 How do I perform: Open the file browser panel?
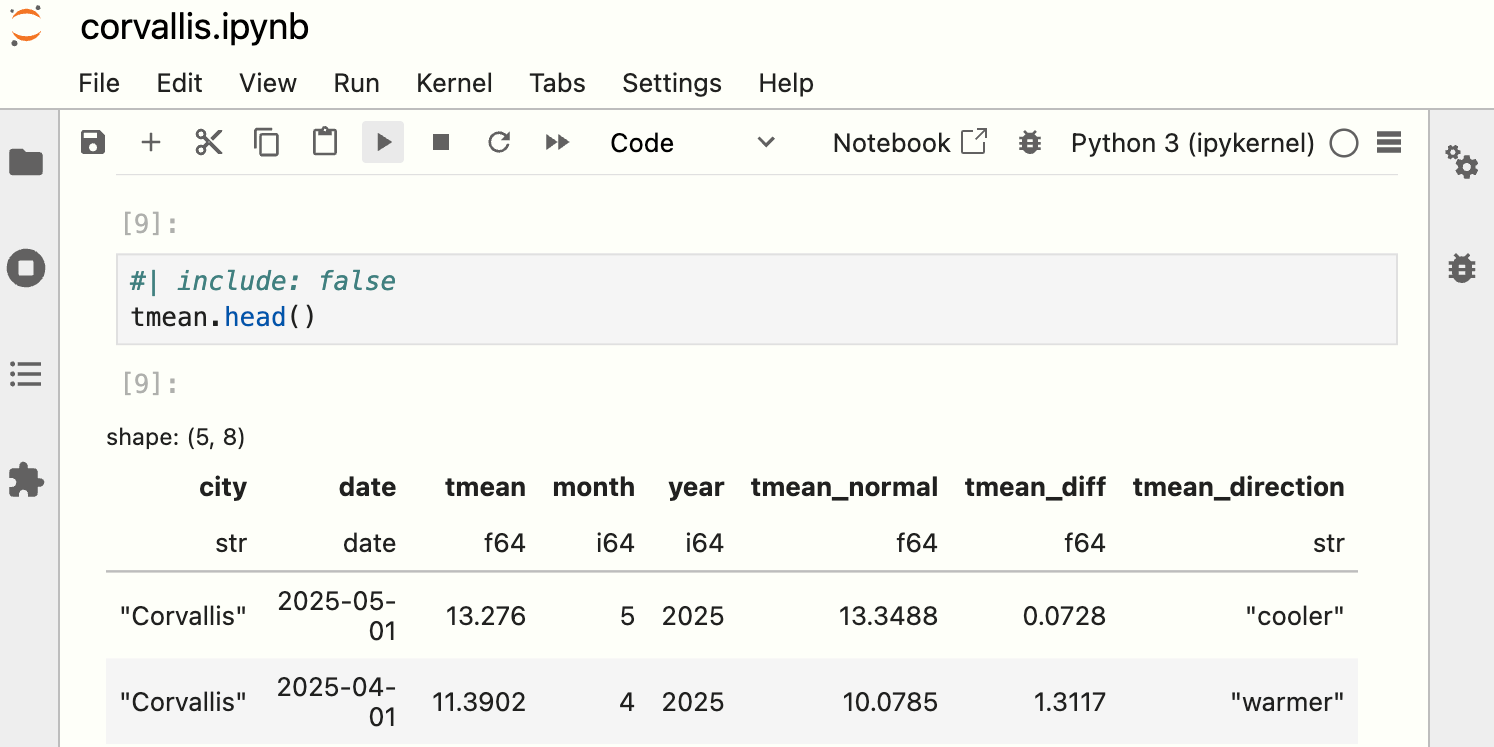click(25, 163)
